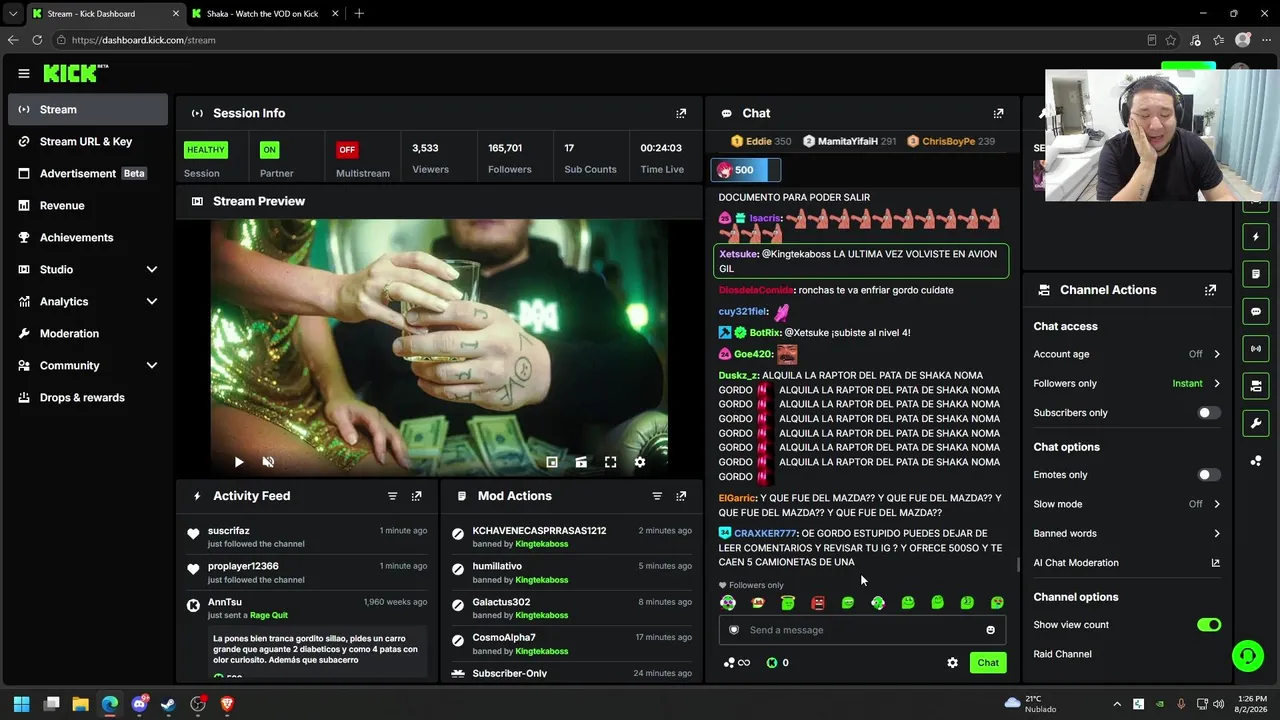This screenshot has height=720, width=1280.
Task: Open the emote picker in the message box
Action: (x=990, y=630)
